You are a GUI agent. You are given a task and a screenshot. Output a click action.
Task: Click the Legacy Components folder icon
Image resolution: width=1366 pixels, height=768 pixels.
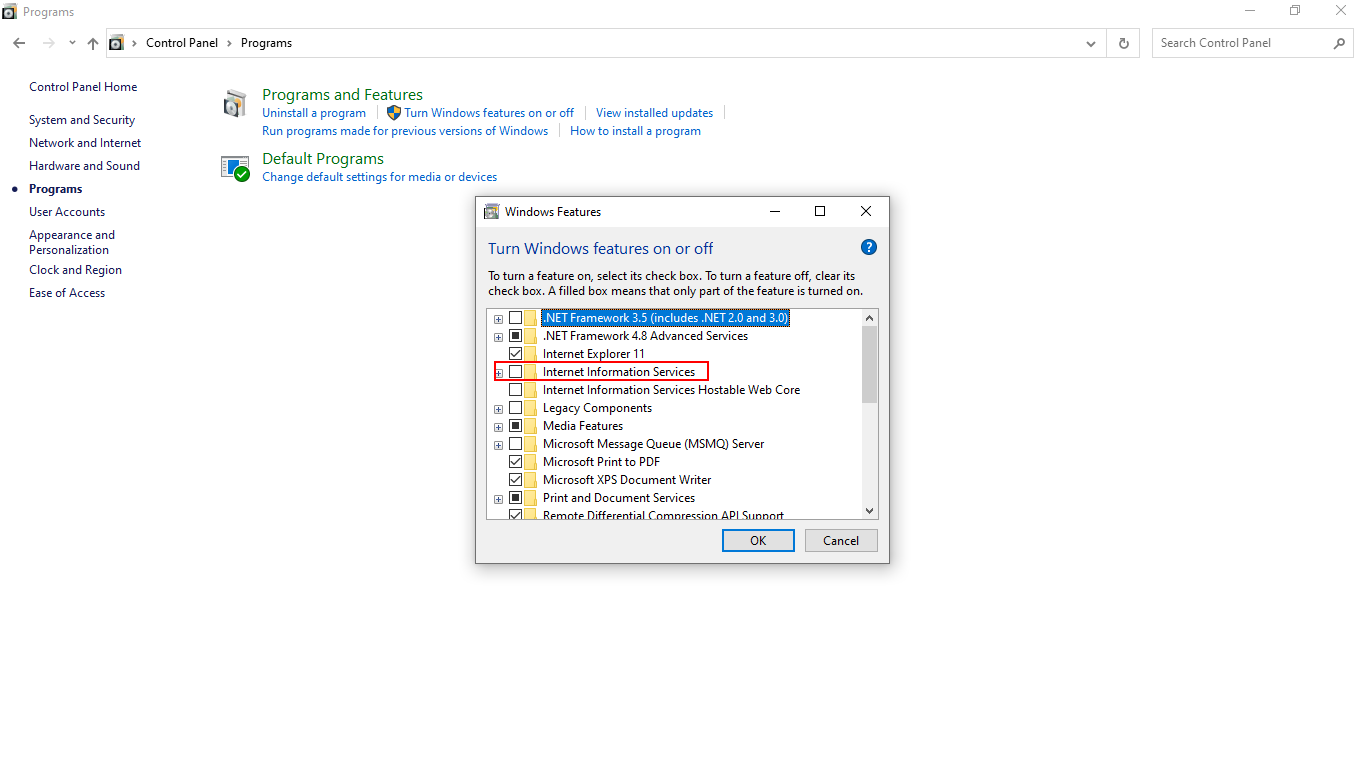(x=531, y=408)
